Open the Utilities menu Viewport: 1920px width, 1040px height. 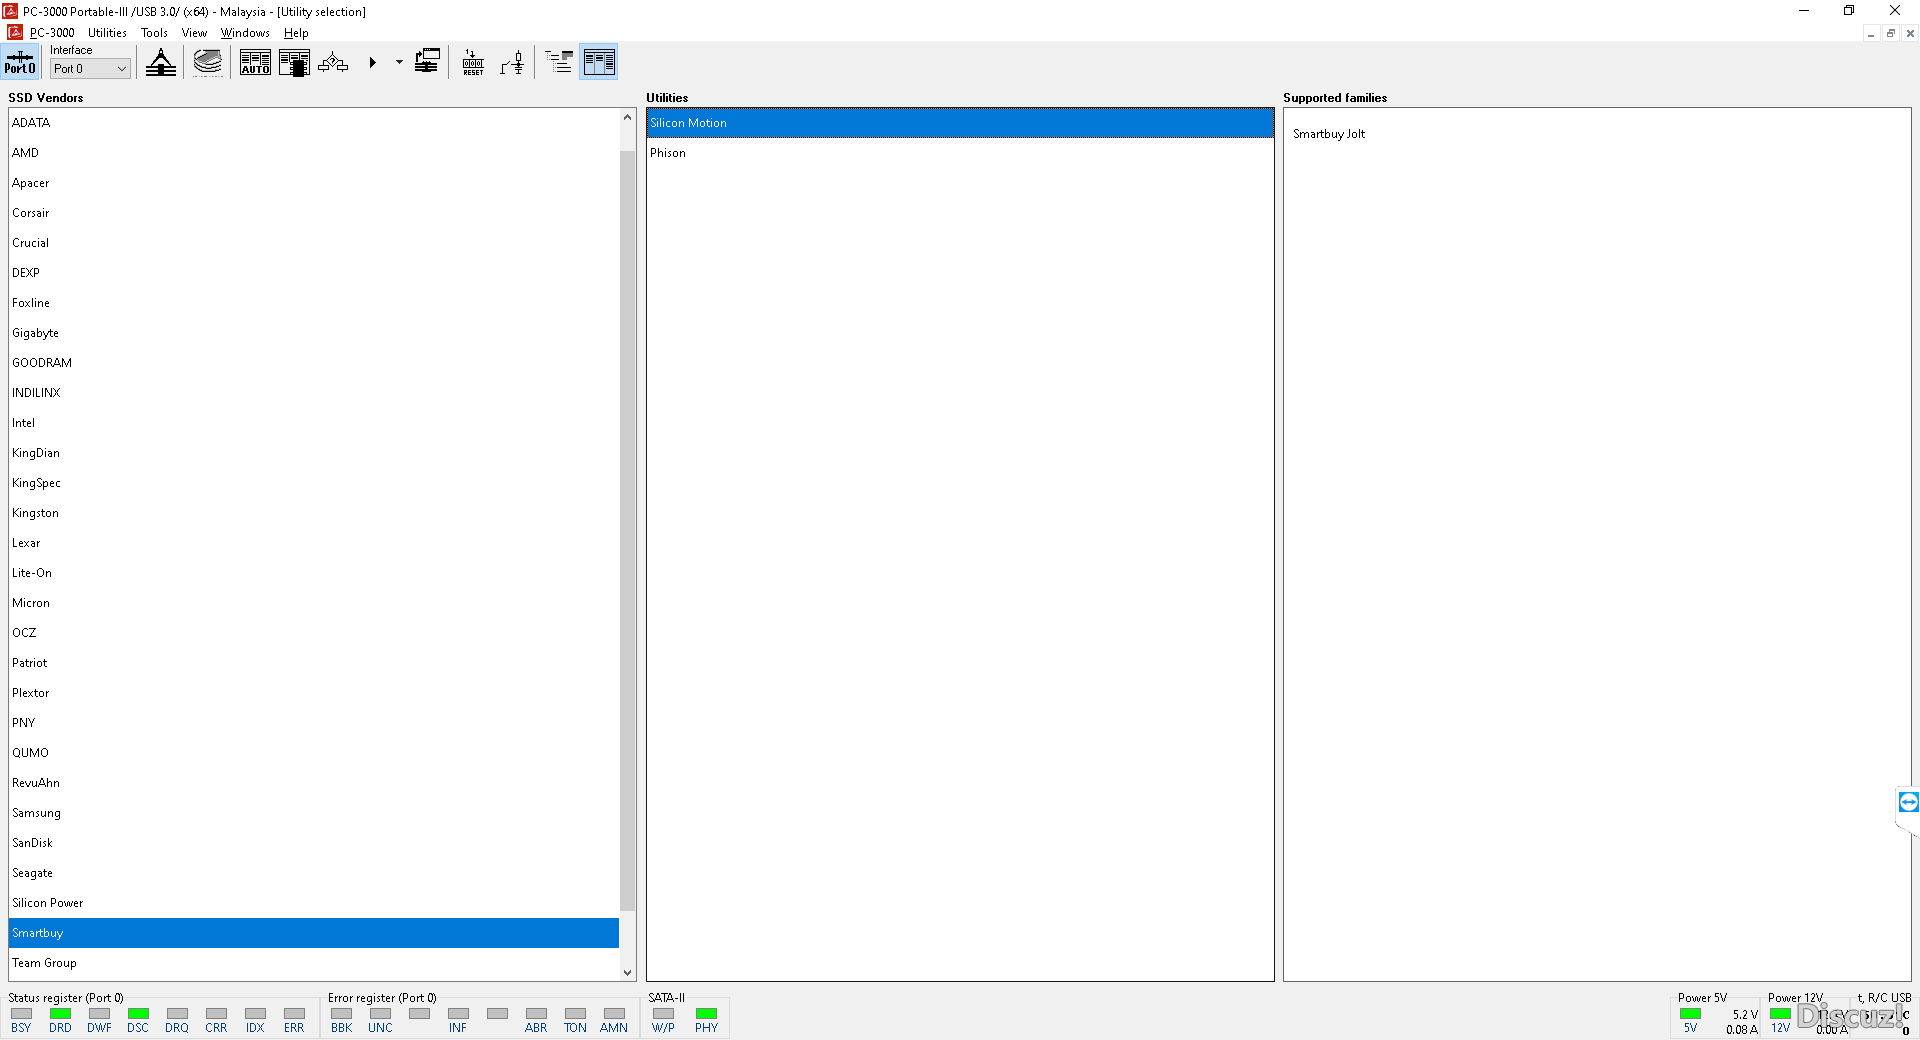107,33
